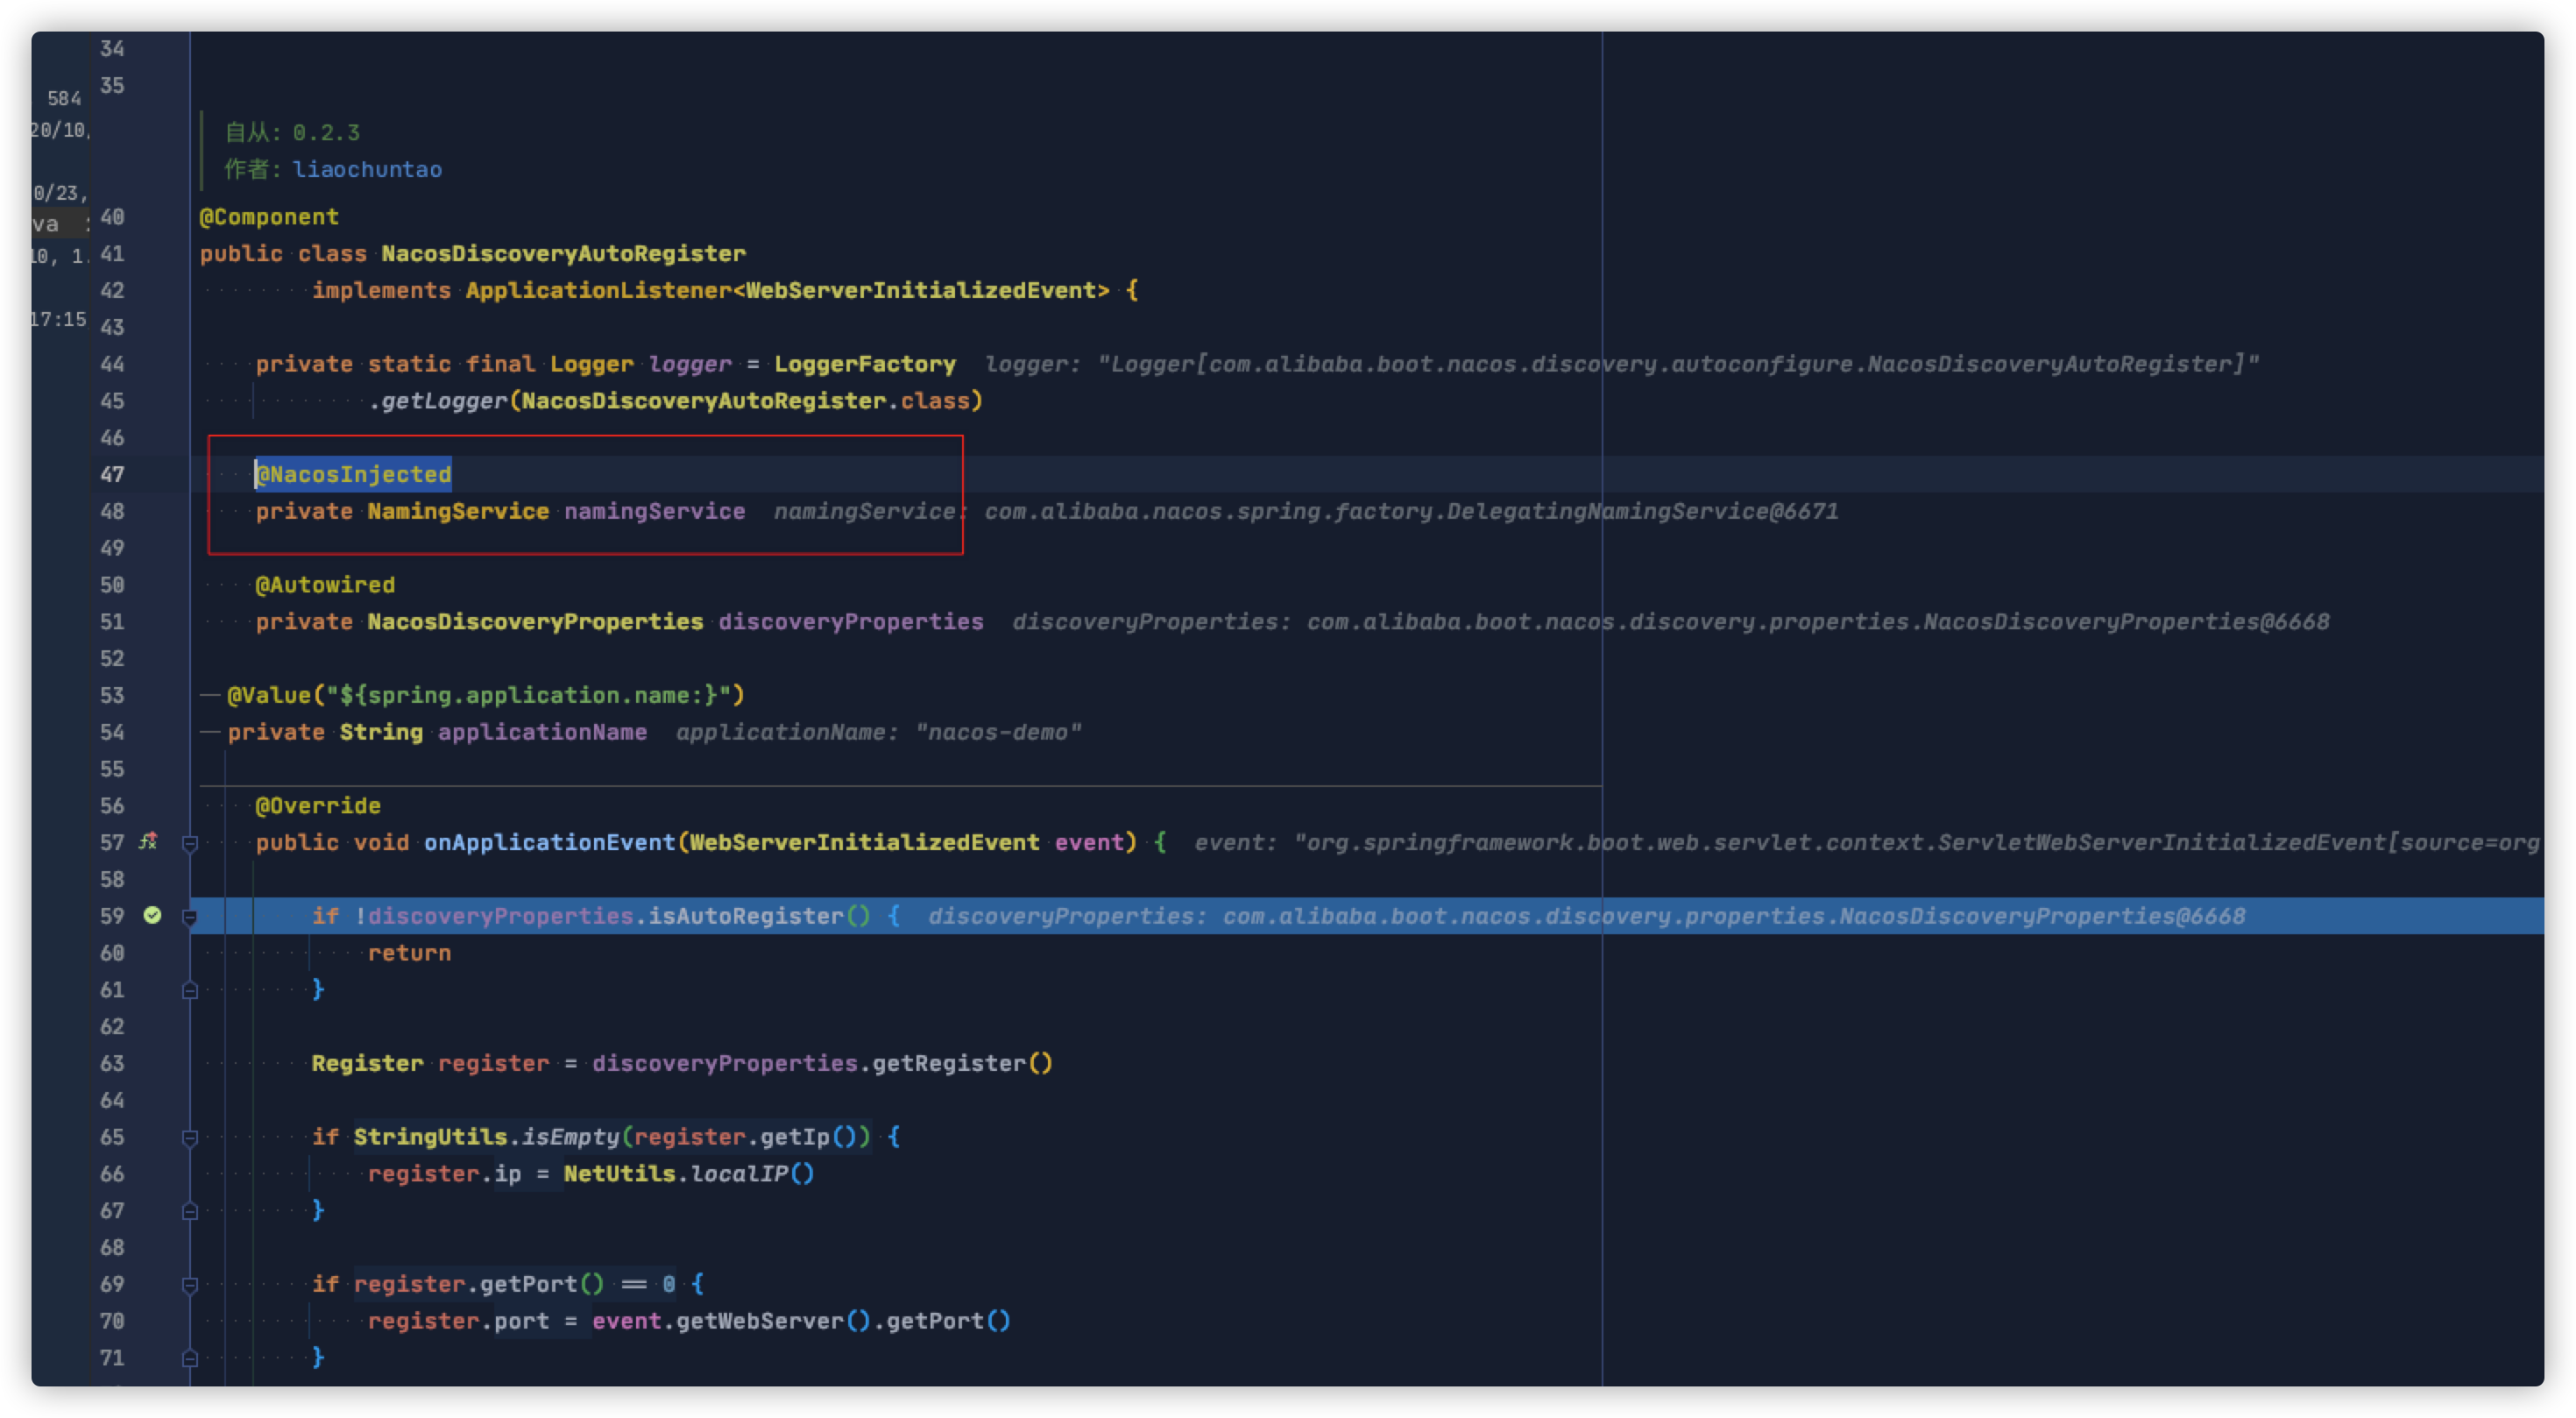
Task: Click the getWebServer call on line 70
Action: click(x=760, y=1320)
